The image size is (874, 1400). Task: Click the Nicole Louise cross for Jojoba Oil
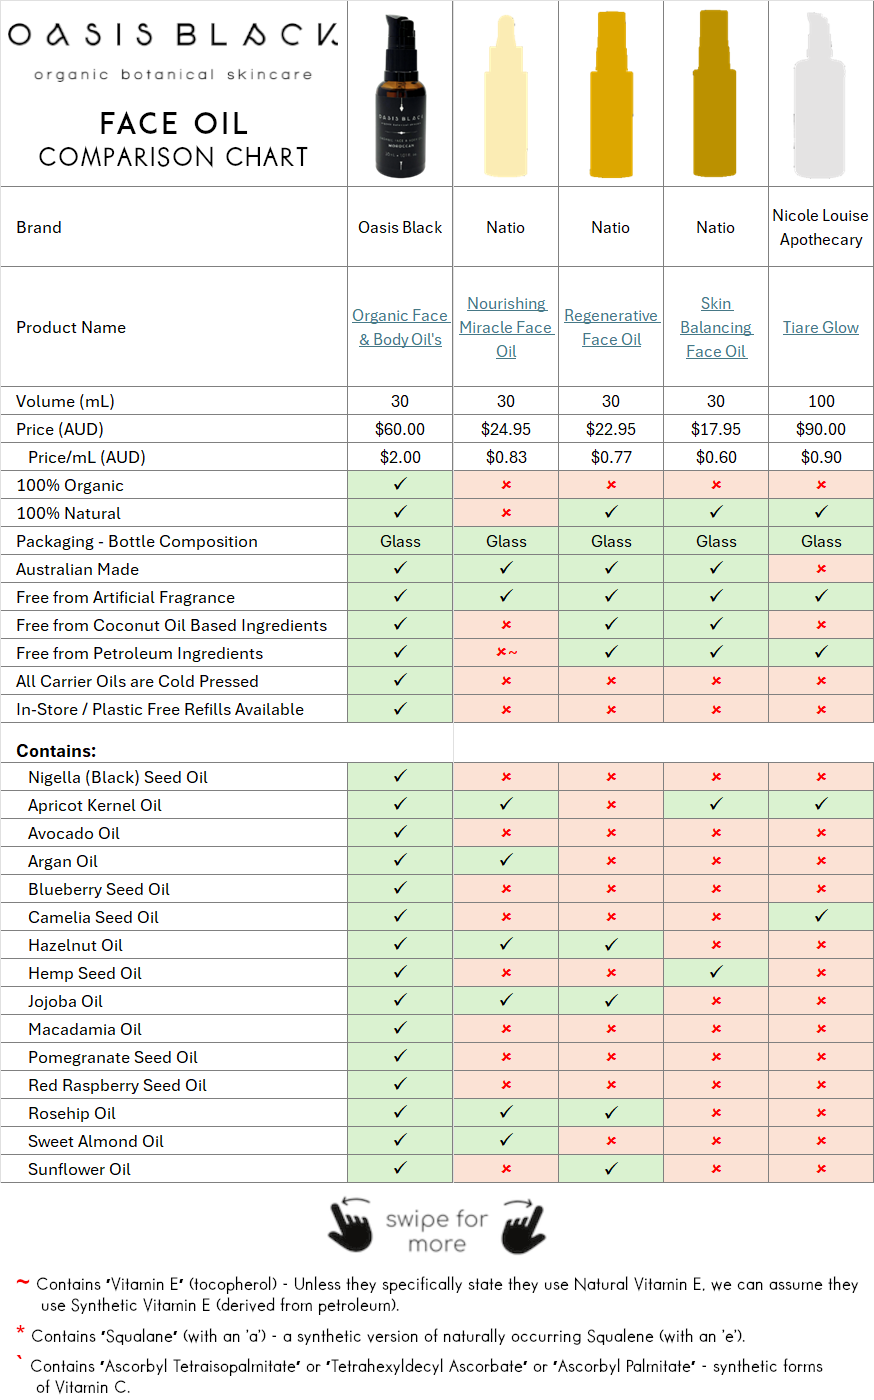821,1001
